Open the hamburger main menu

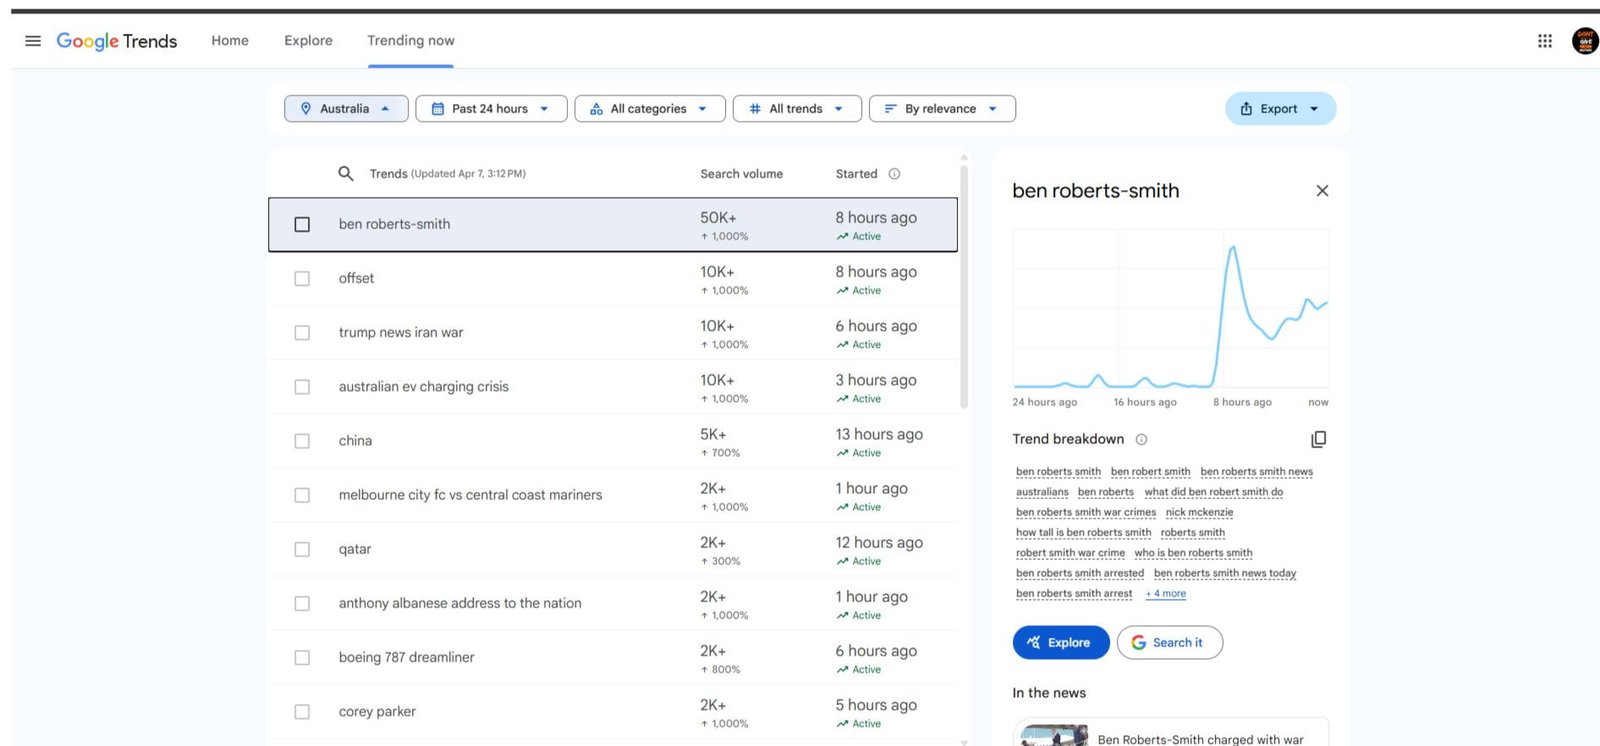click(33, 41)
